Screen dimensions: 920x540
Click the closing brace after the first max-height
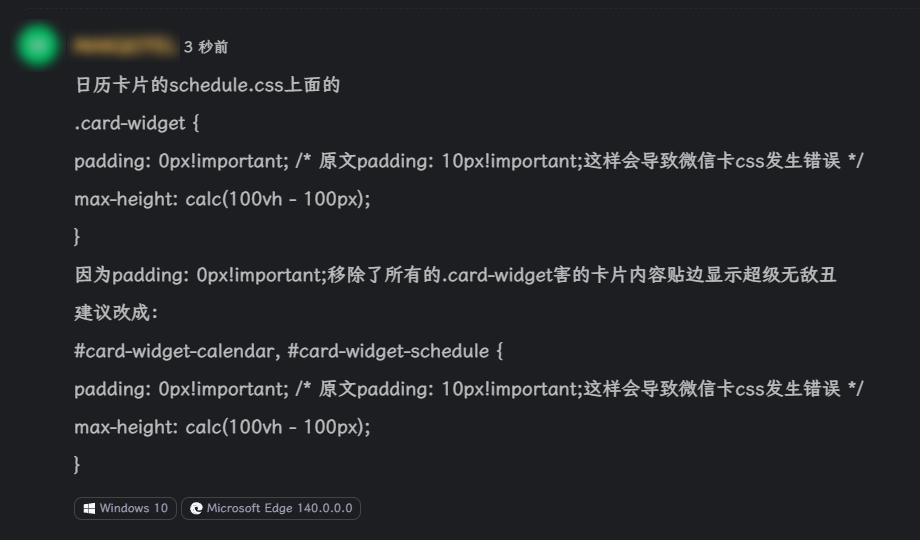pyautogui.click(x=78, y=236)
